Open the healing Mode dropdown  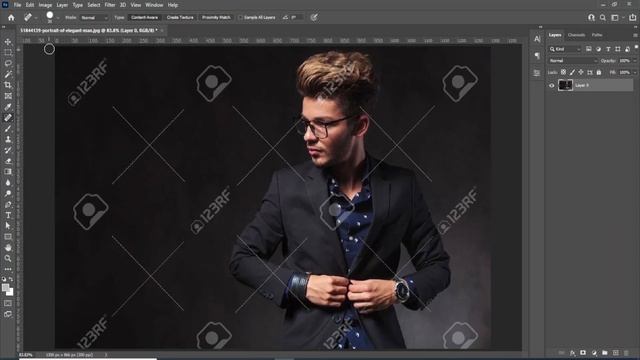pos(94,18)
